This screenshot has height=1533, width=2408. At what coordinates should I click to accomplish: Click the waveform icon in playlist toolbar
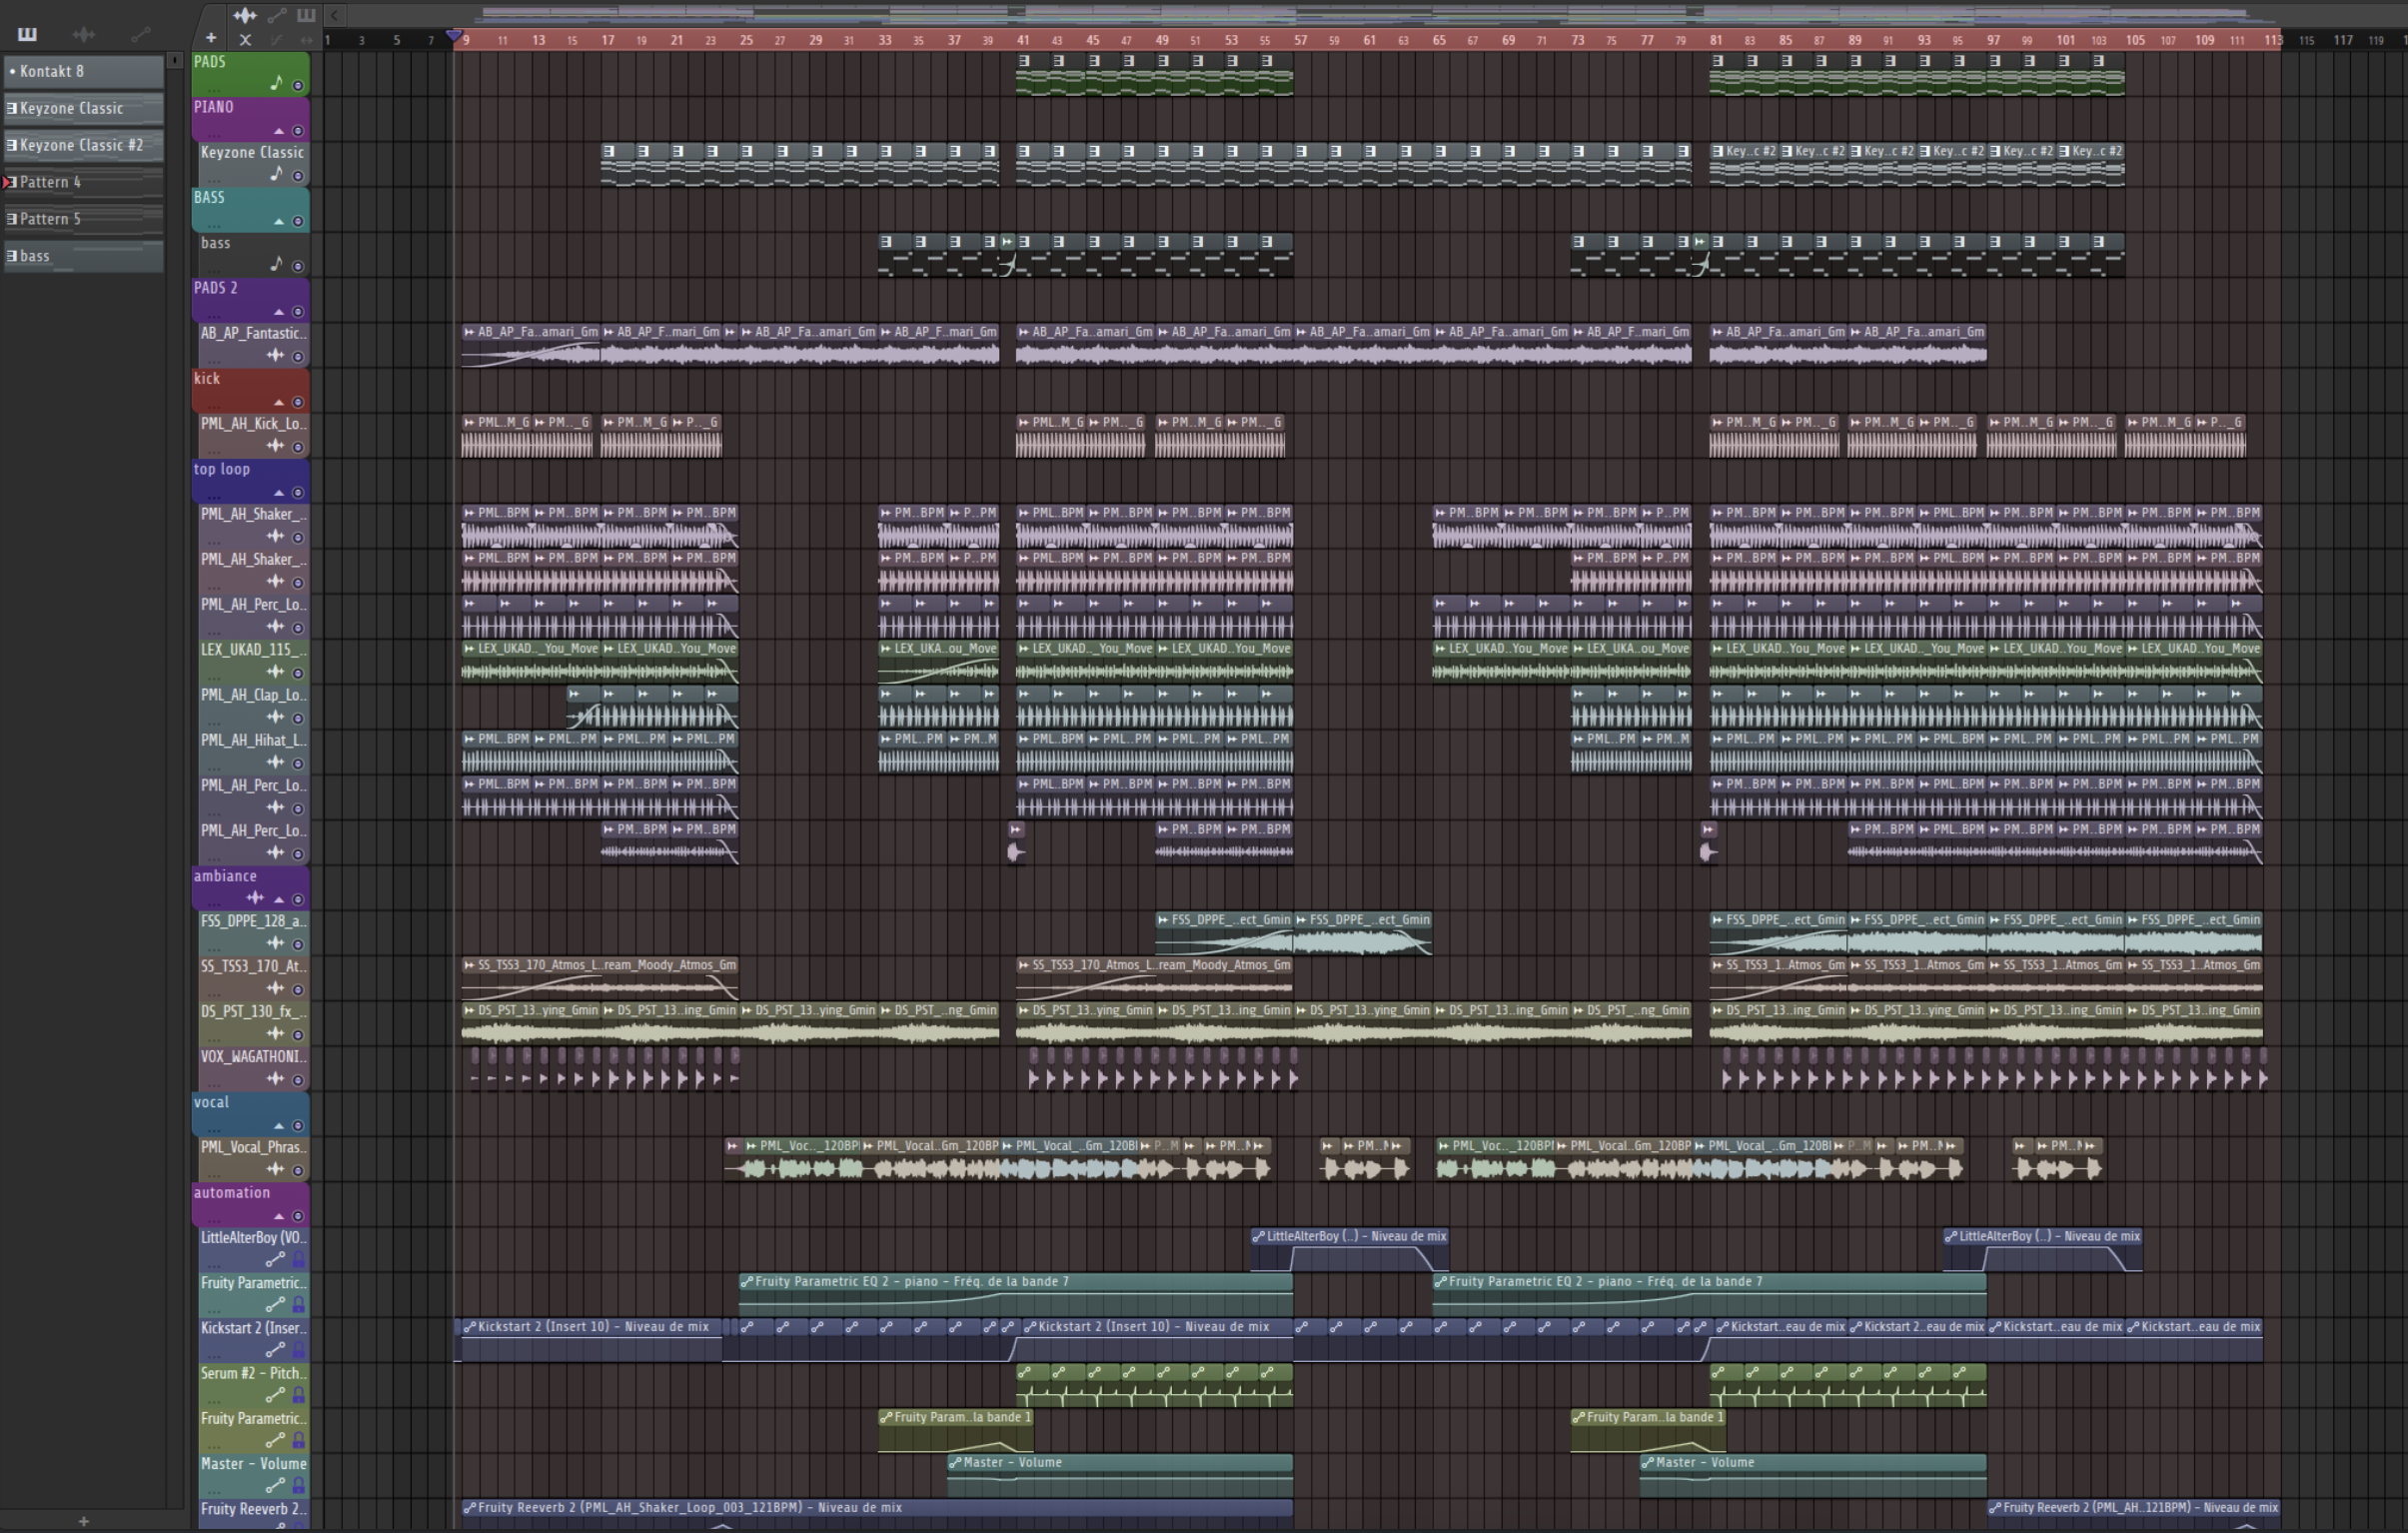click(x=245, y=15)
